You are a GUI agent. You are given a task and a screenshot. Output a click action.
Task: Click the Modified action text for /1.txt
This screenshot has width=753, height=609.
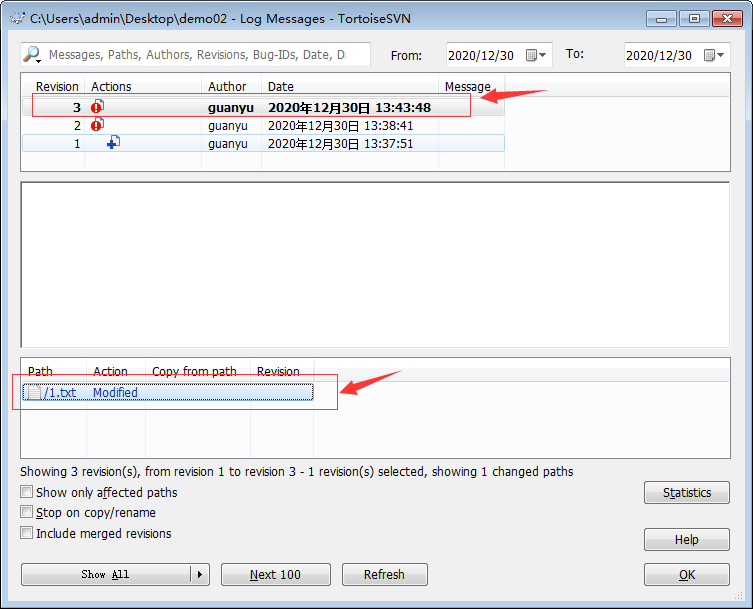[115, 392]
